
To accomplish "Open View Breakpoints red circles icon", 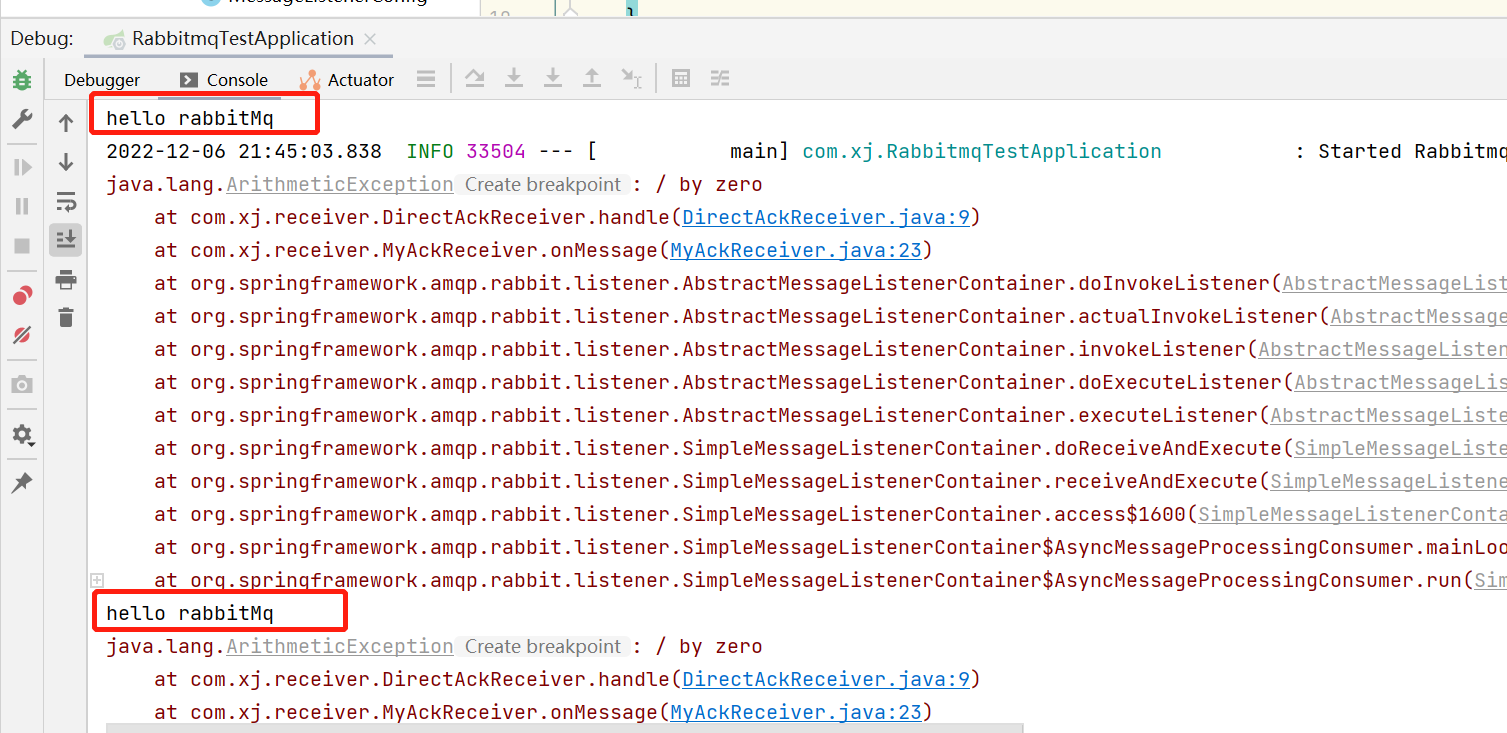I will point(21,295).
